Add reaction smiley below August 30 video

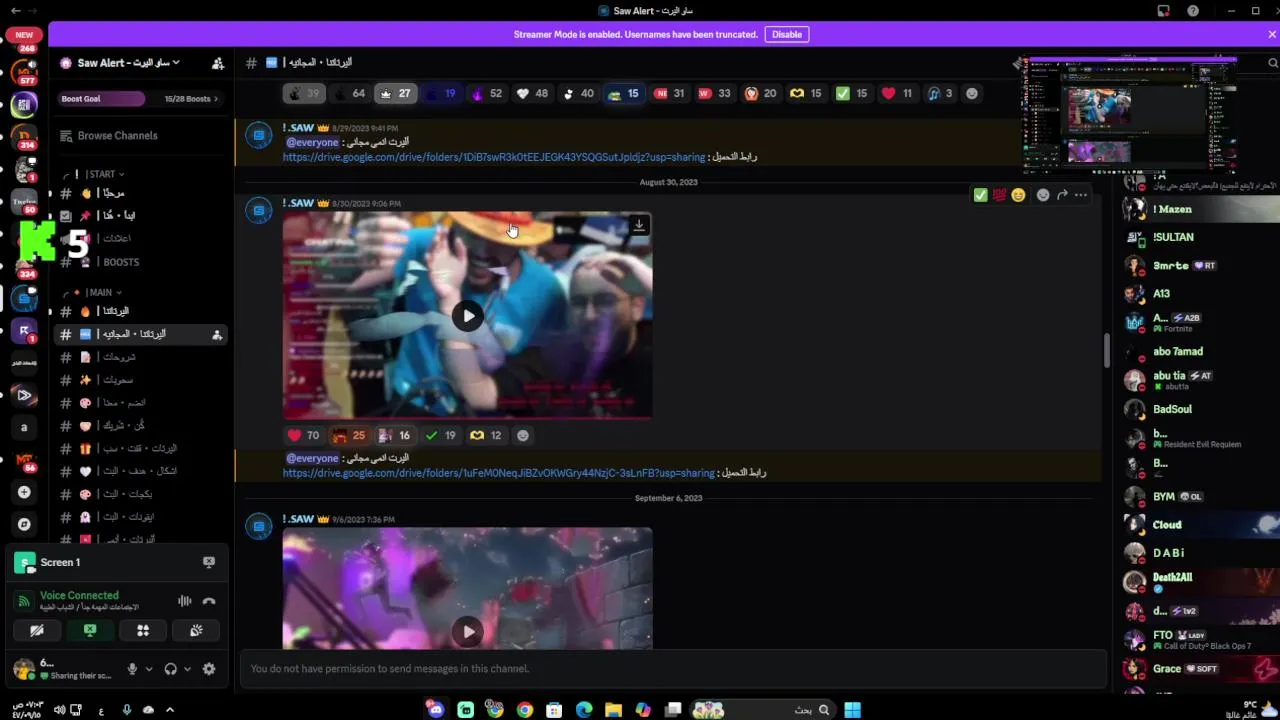(x=523, y=435)
